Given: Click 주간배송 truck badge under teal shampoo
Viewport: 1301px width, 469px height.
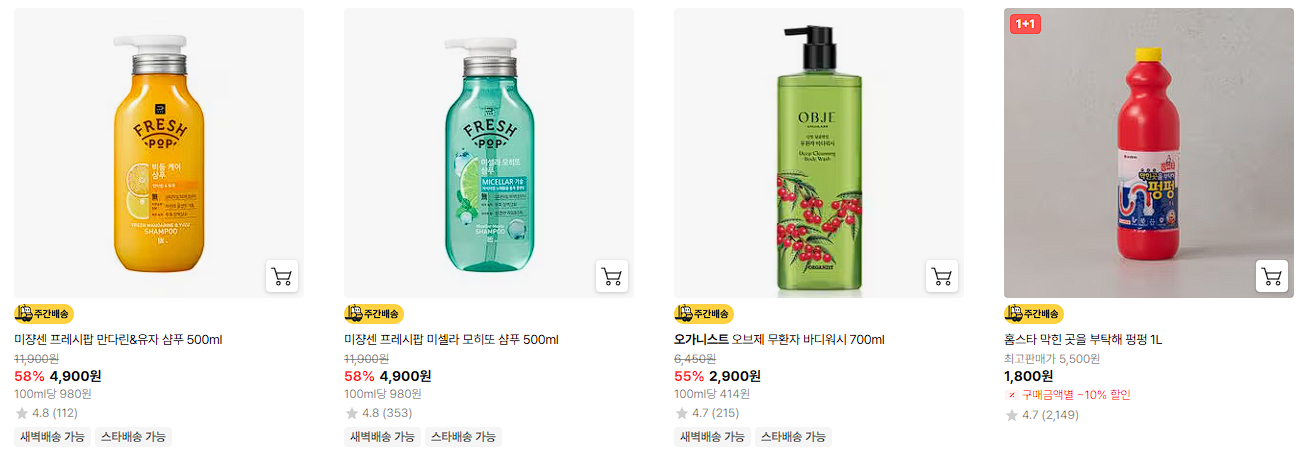Looking at the screenshot, I should 374,314.
